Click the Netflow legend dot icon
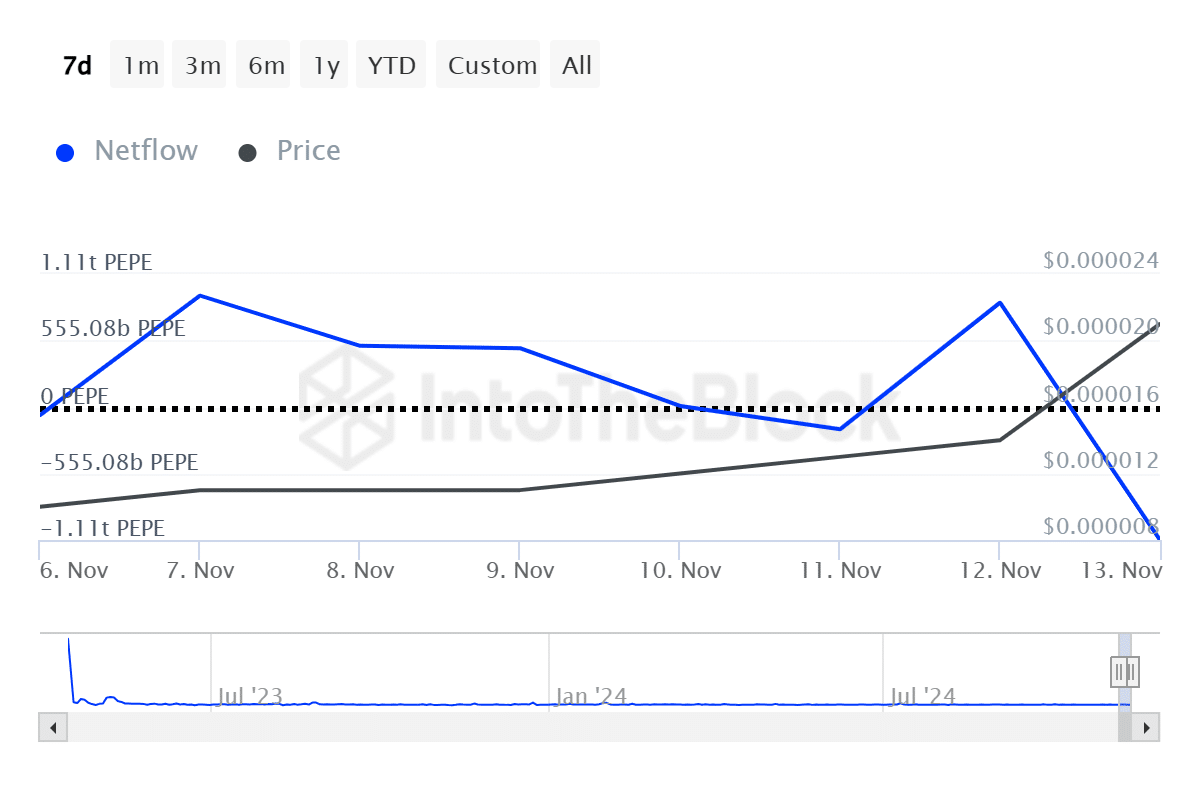The width and height of the screenshot is (1200, 800). coord(65,152)
